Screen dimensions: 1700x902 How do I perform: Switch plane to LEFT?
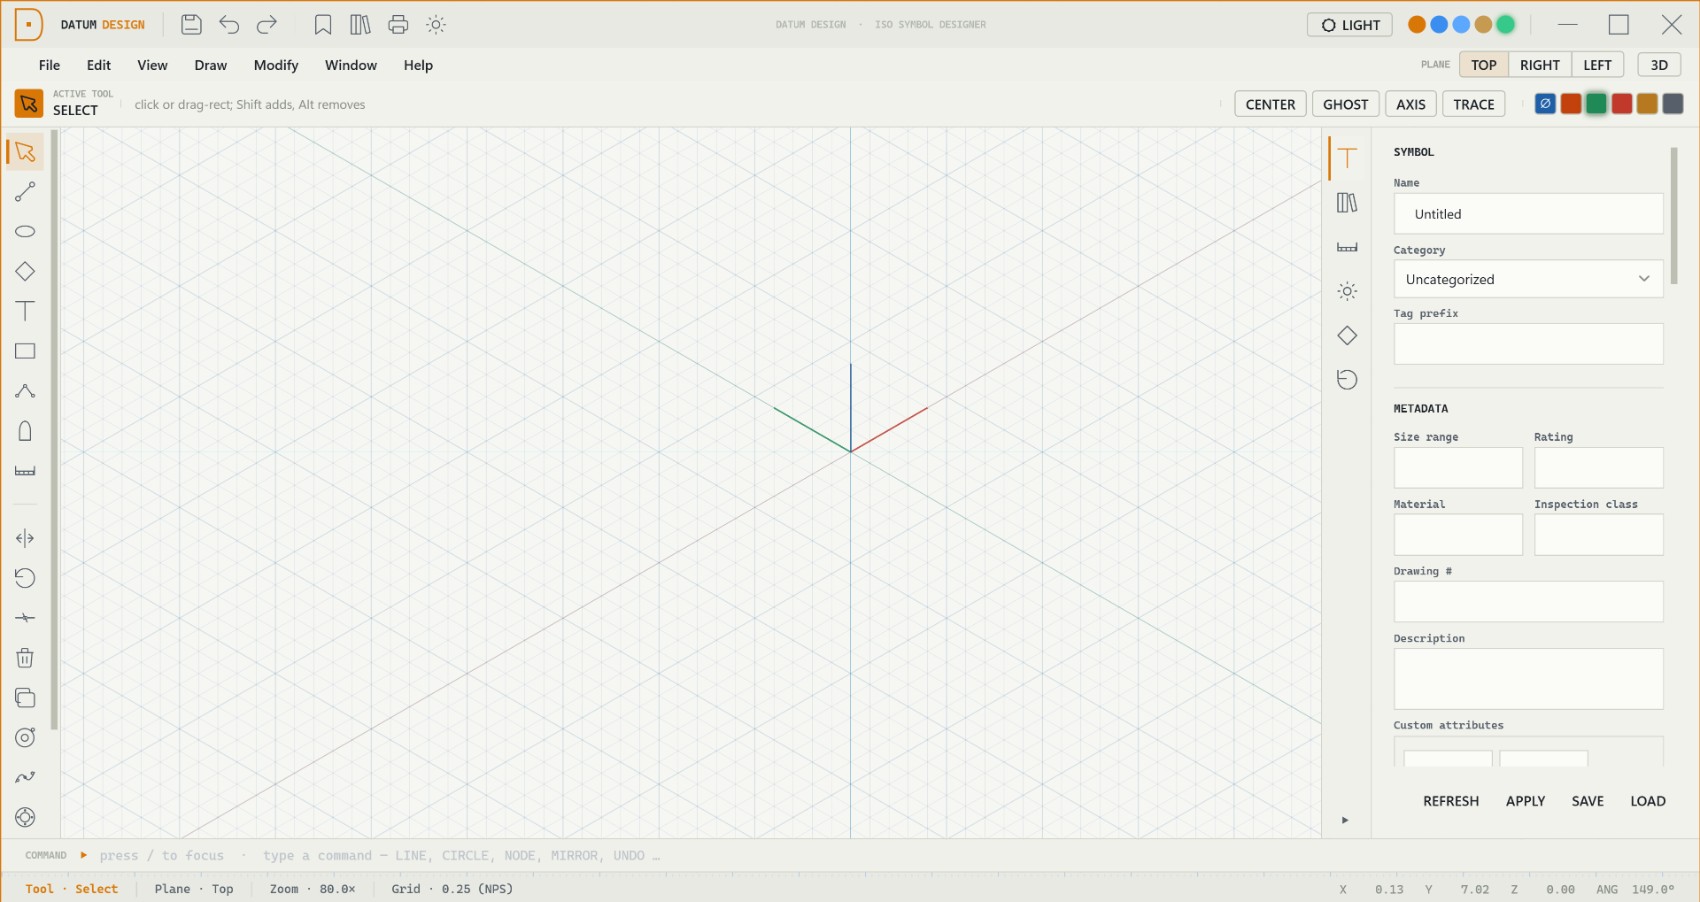[x=1597, y=65]
